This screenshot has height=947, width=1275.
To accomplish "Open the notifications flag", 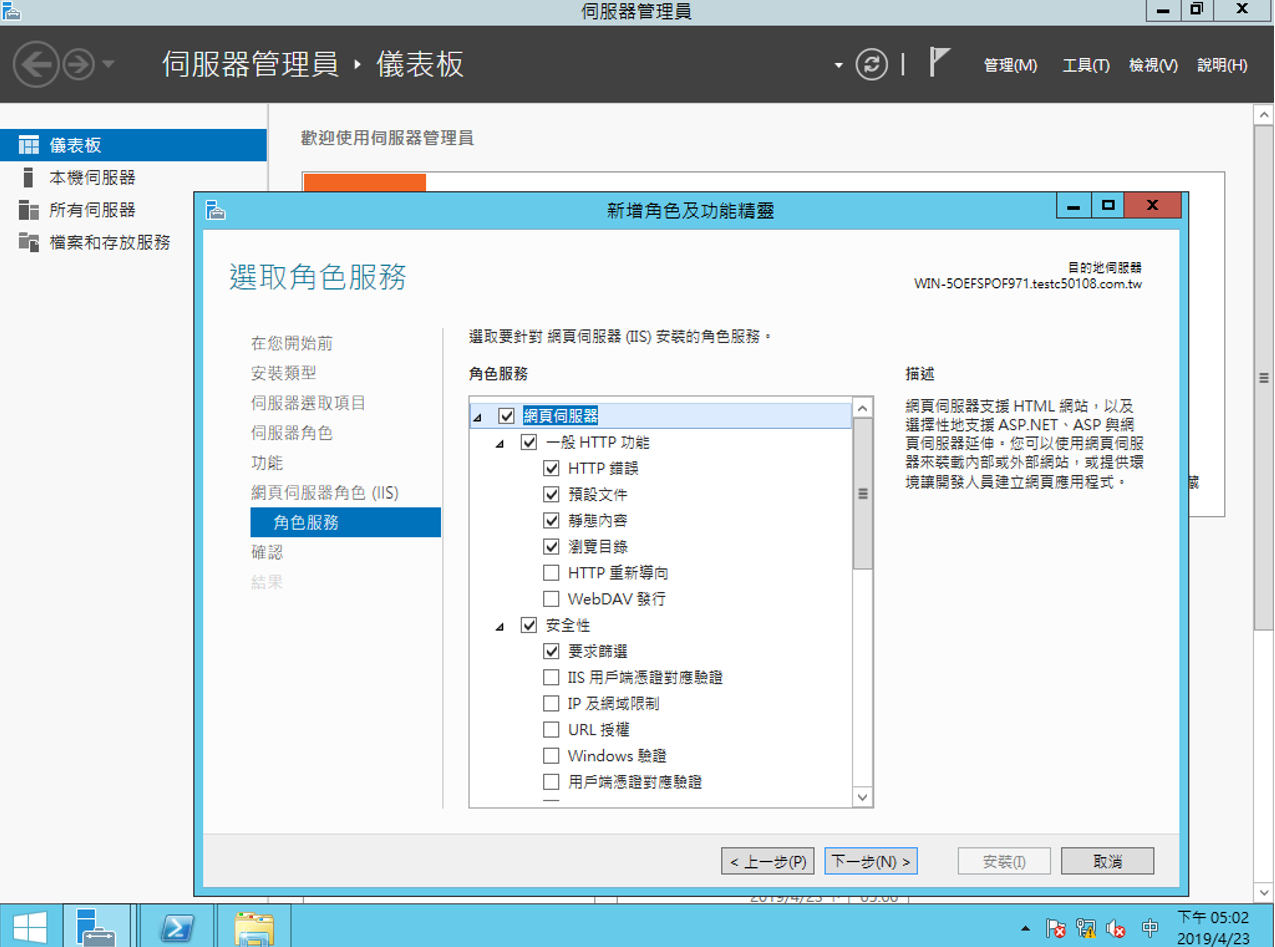I will coord(938,63).
